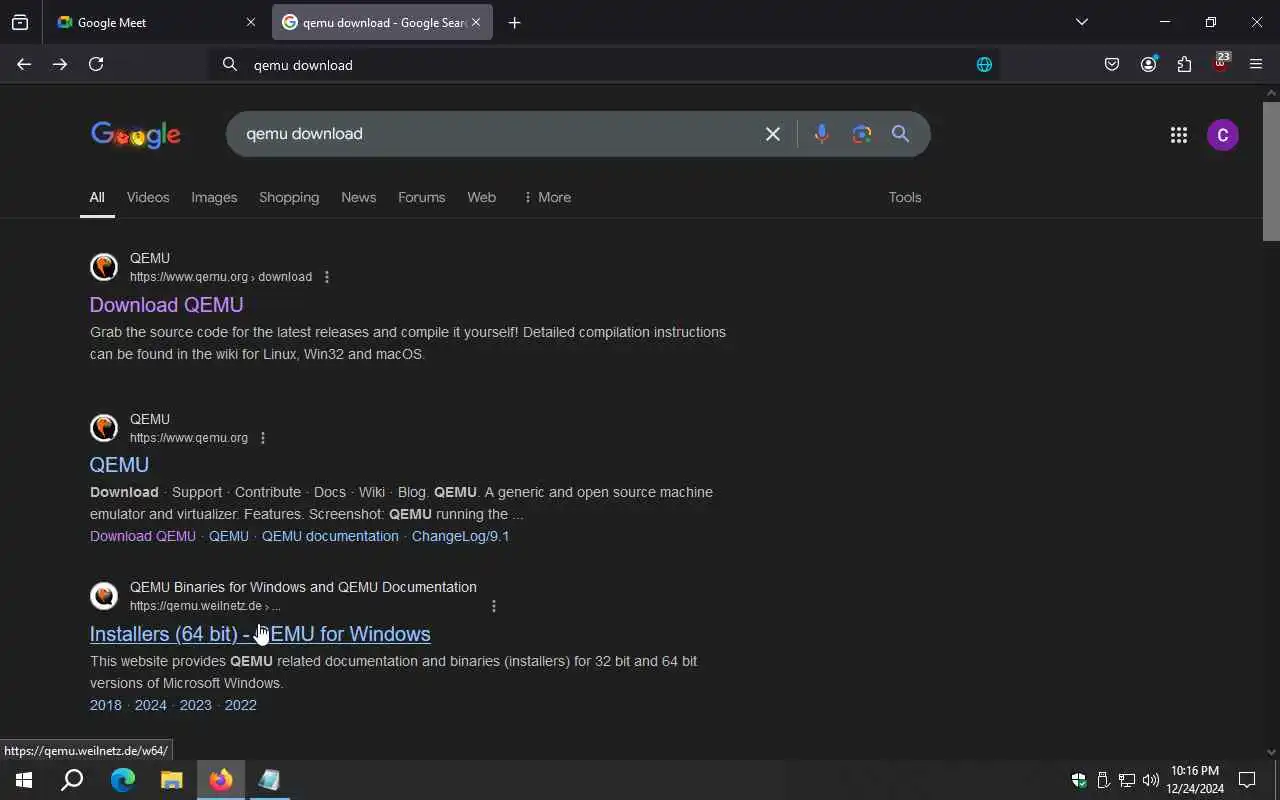Screen dimensions: 1280x800
Task: Open the search Tools options
Action: click(x=905, y=197)
